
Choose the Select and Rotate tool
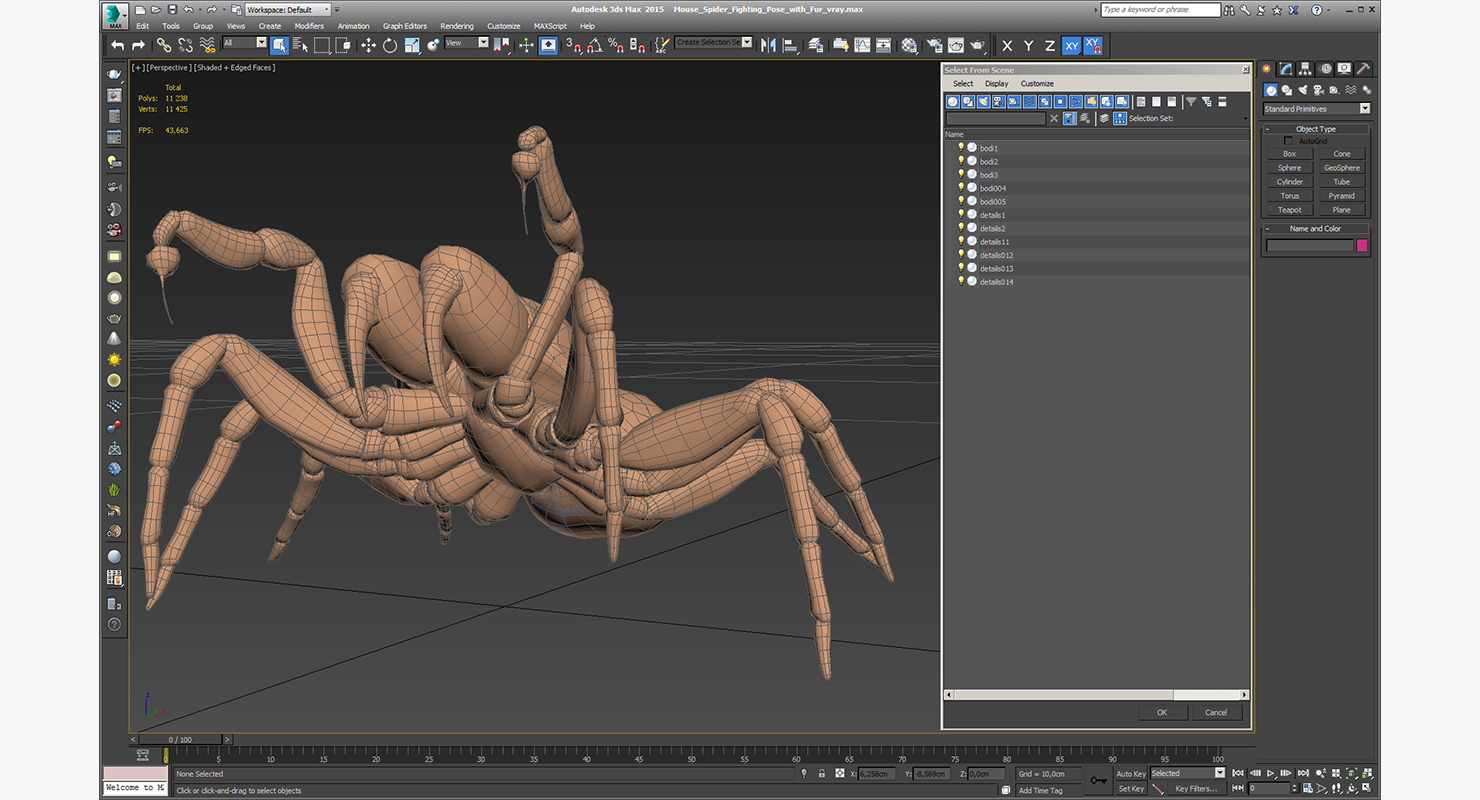pos(390,45)
